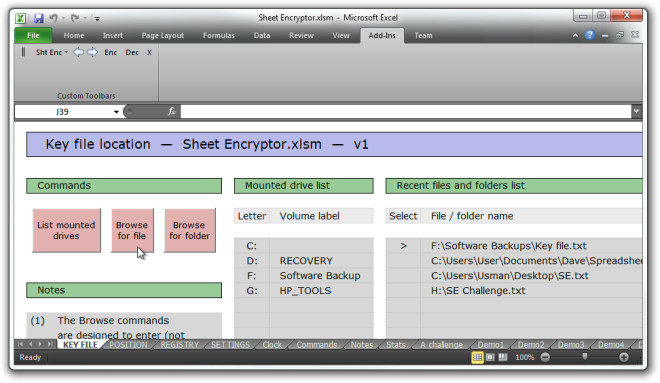Click the Add-Ins tab

382,35
